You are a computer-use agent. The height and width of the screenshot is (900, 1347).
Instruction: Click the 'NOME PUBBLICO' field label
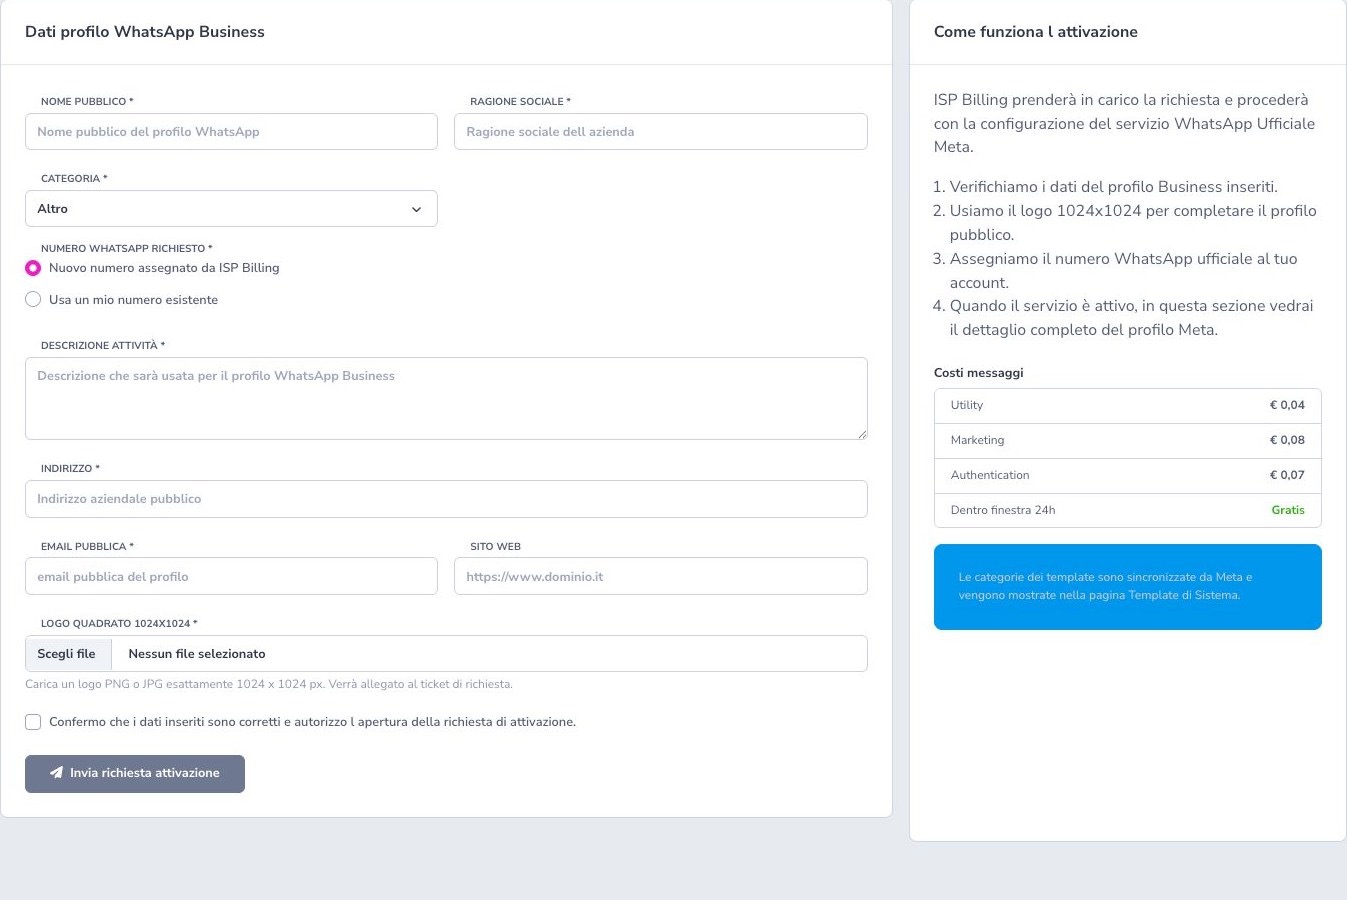pyautogui.click(x=87, y=101)
